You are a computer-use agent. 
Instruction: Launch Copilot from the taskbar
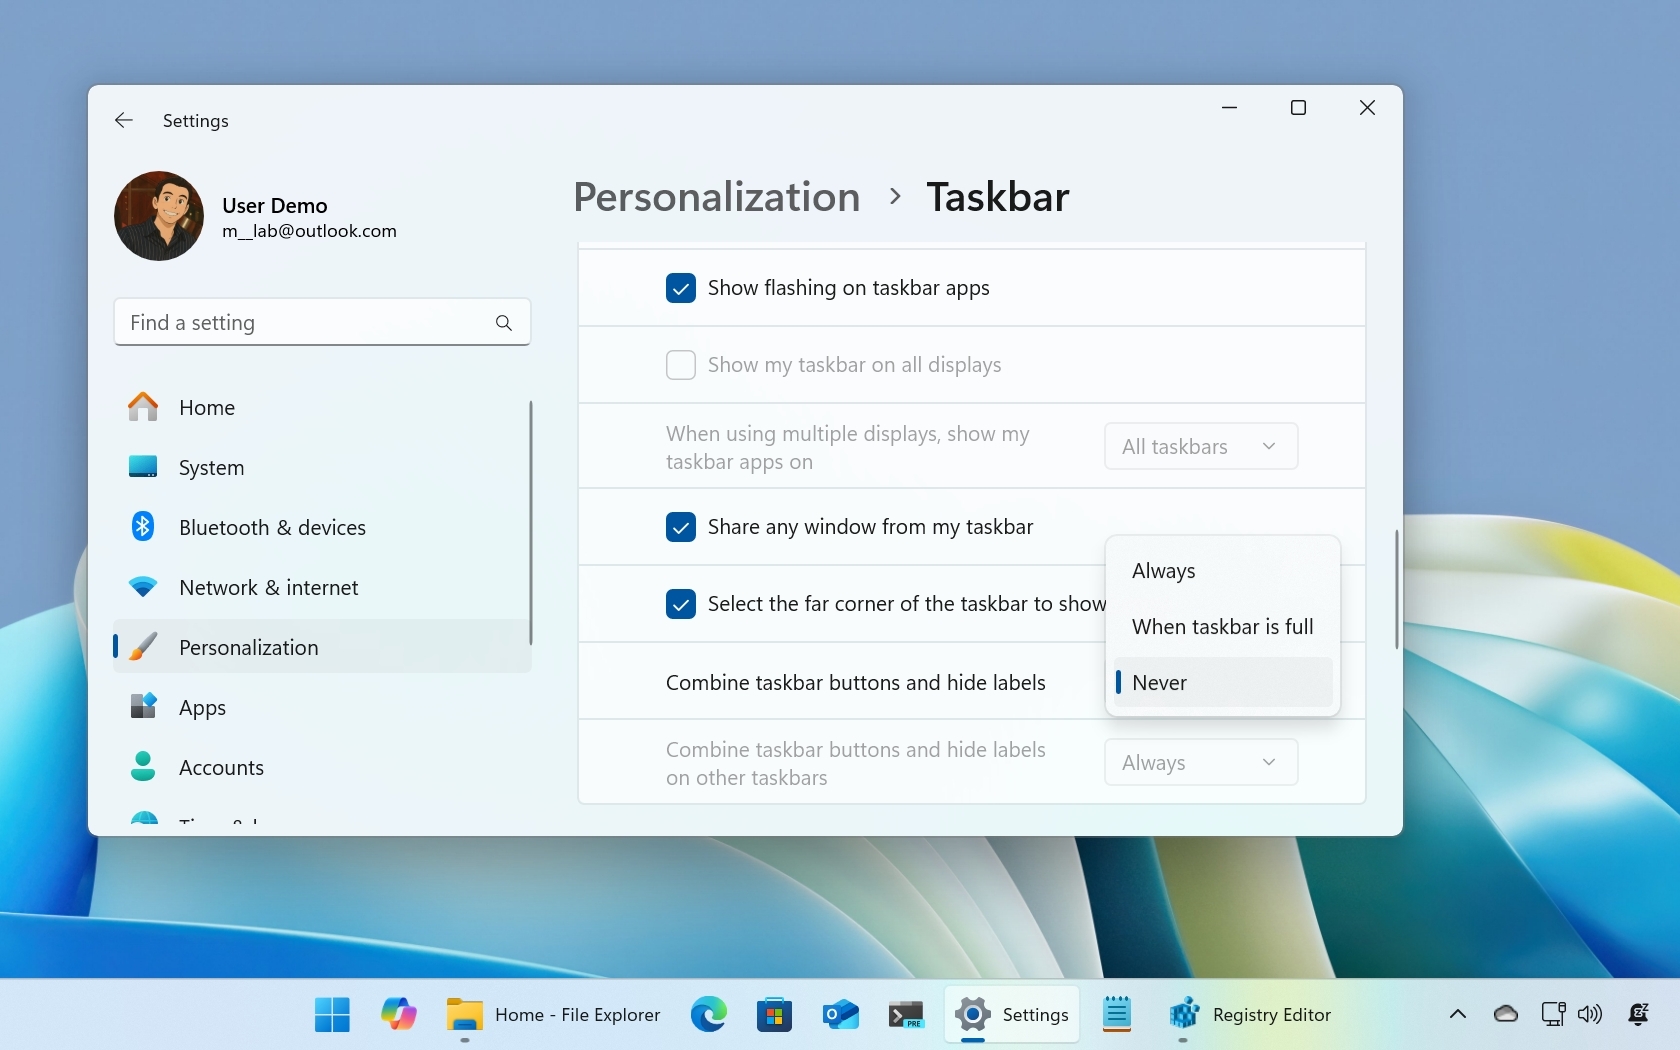coord(398,1014)
